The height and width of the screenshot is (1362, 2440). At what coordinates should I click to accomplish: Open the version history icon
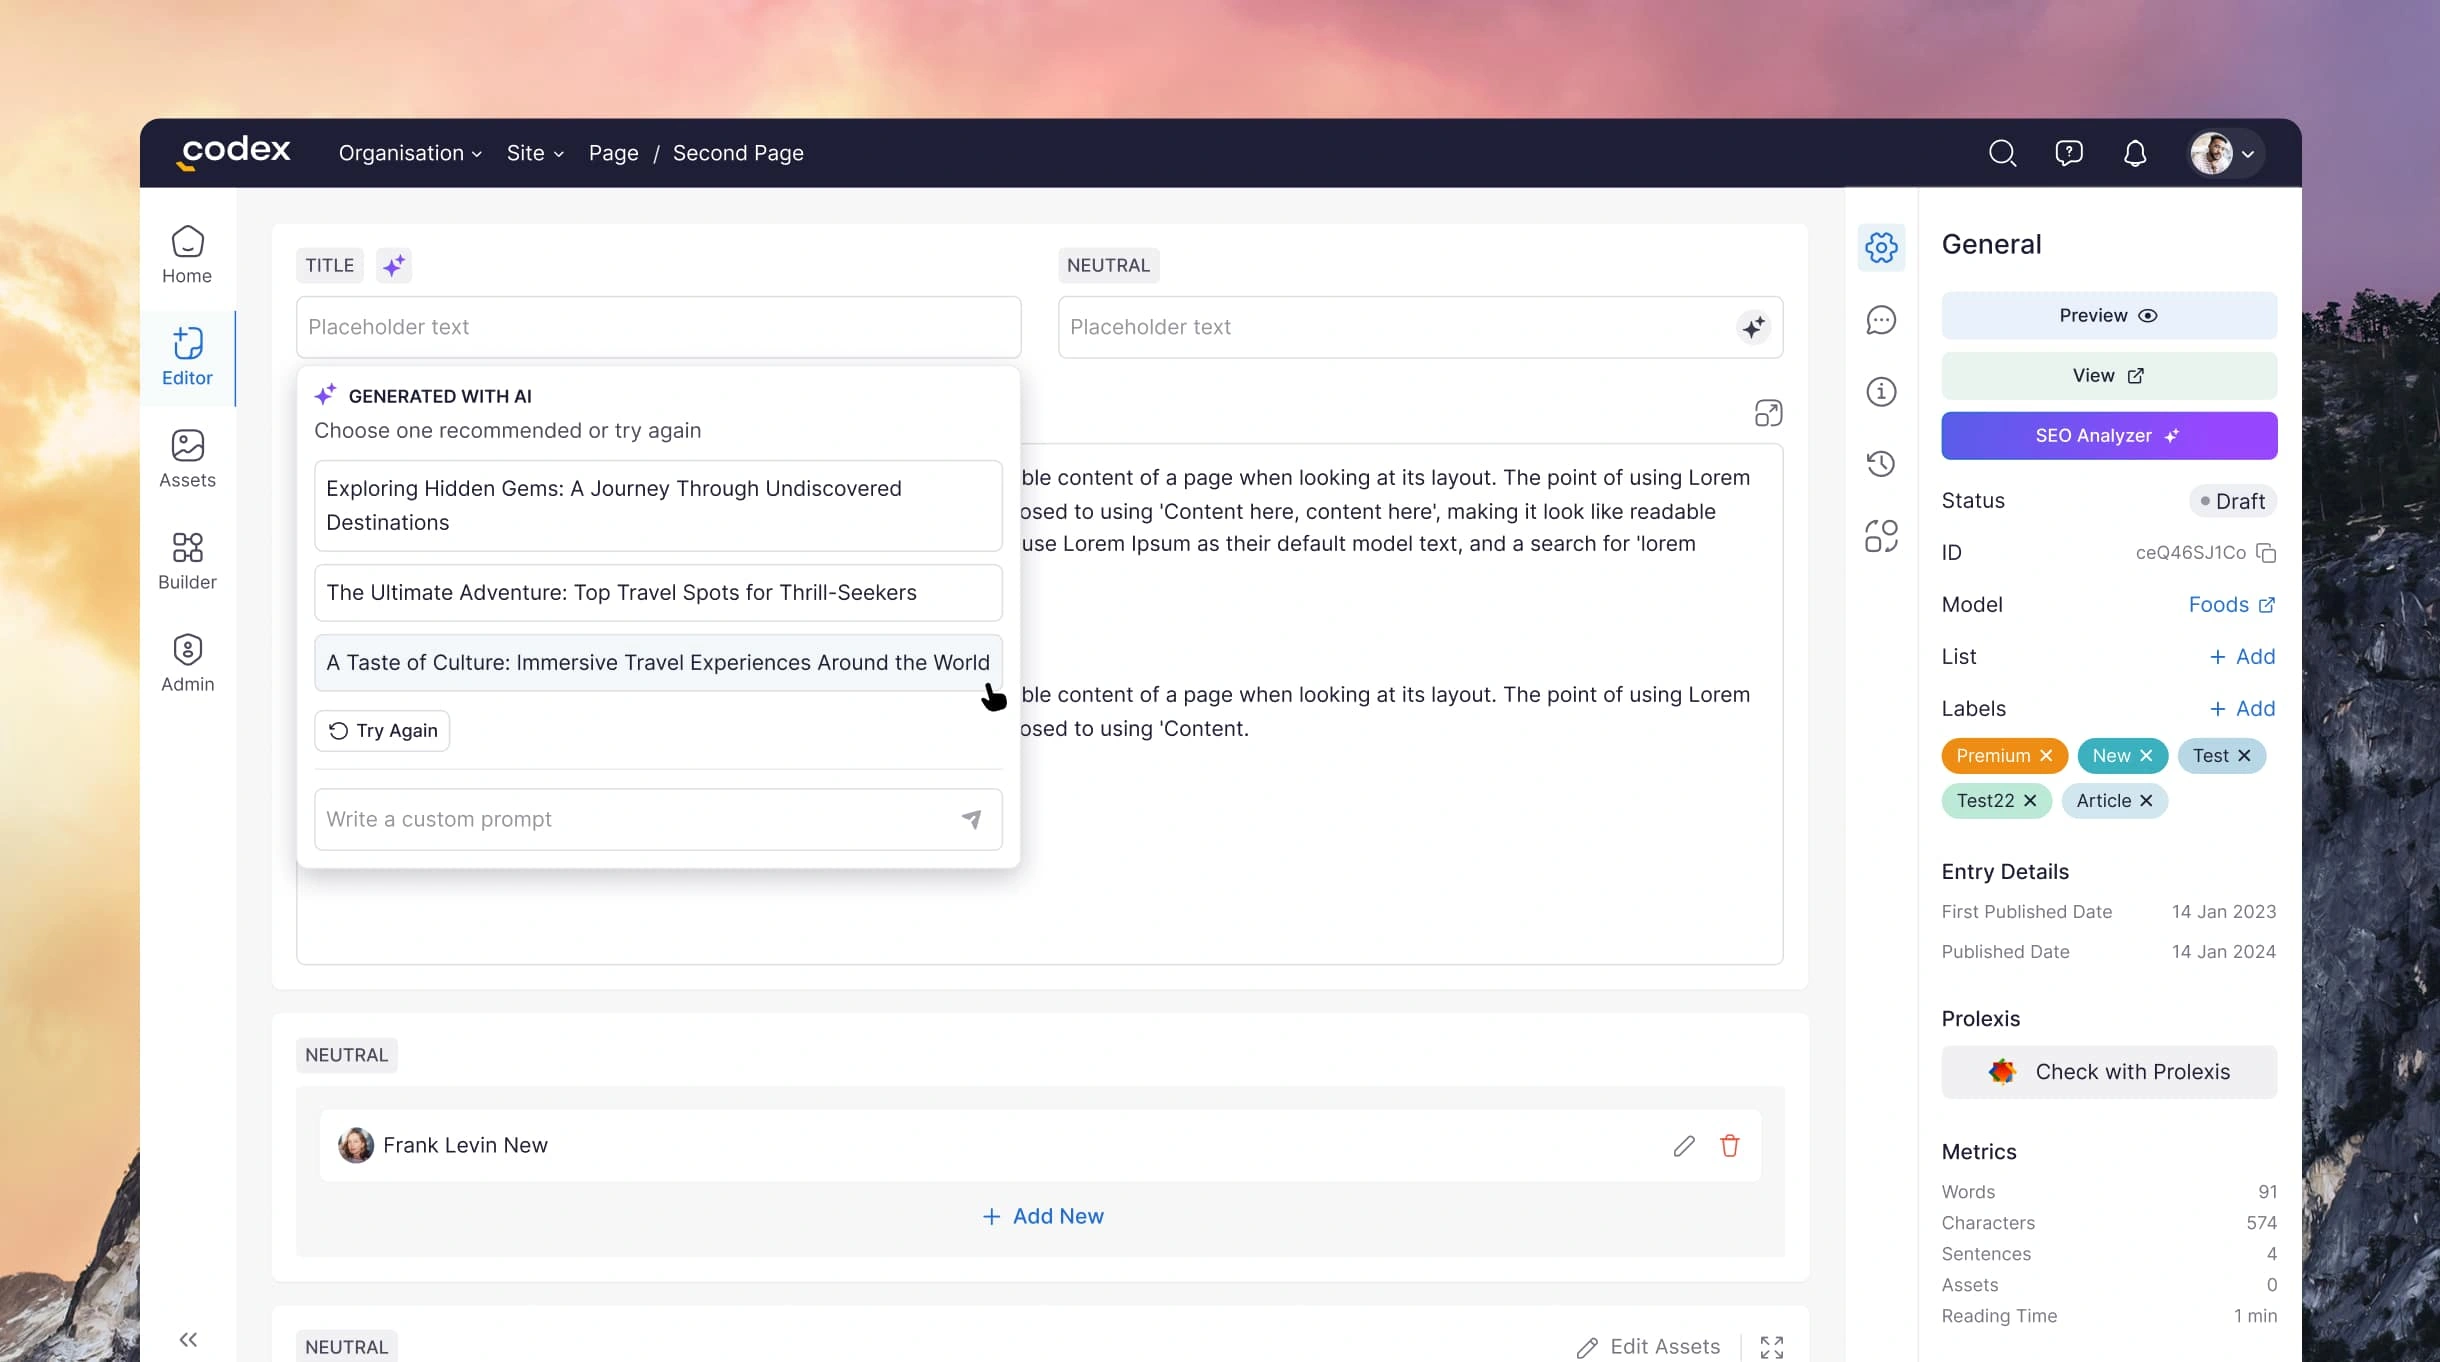(x=1880, y=463)
